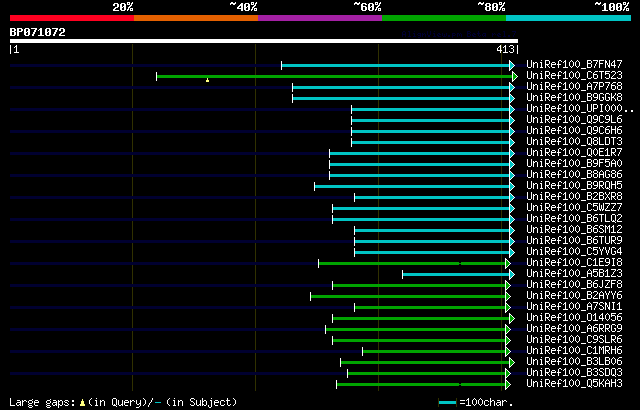Select the UniRef100_B9F5A0 label
Viewport: 640px width, 410px height.
click(574, 163)
